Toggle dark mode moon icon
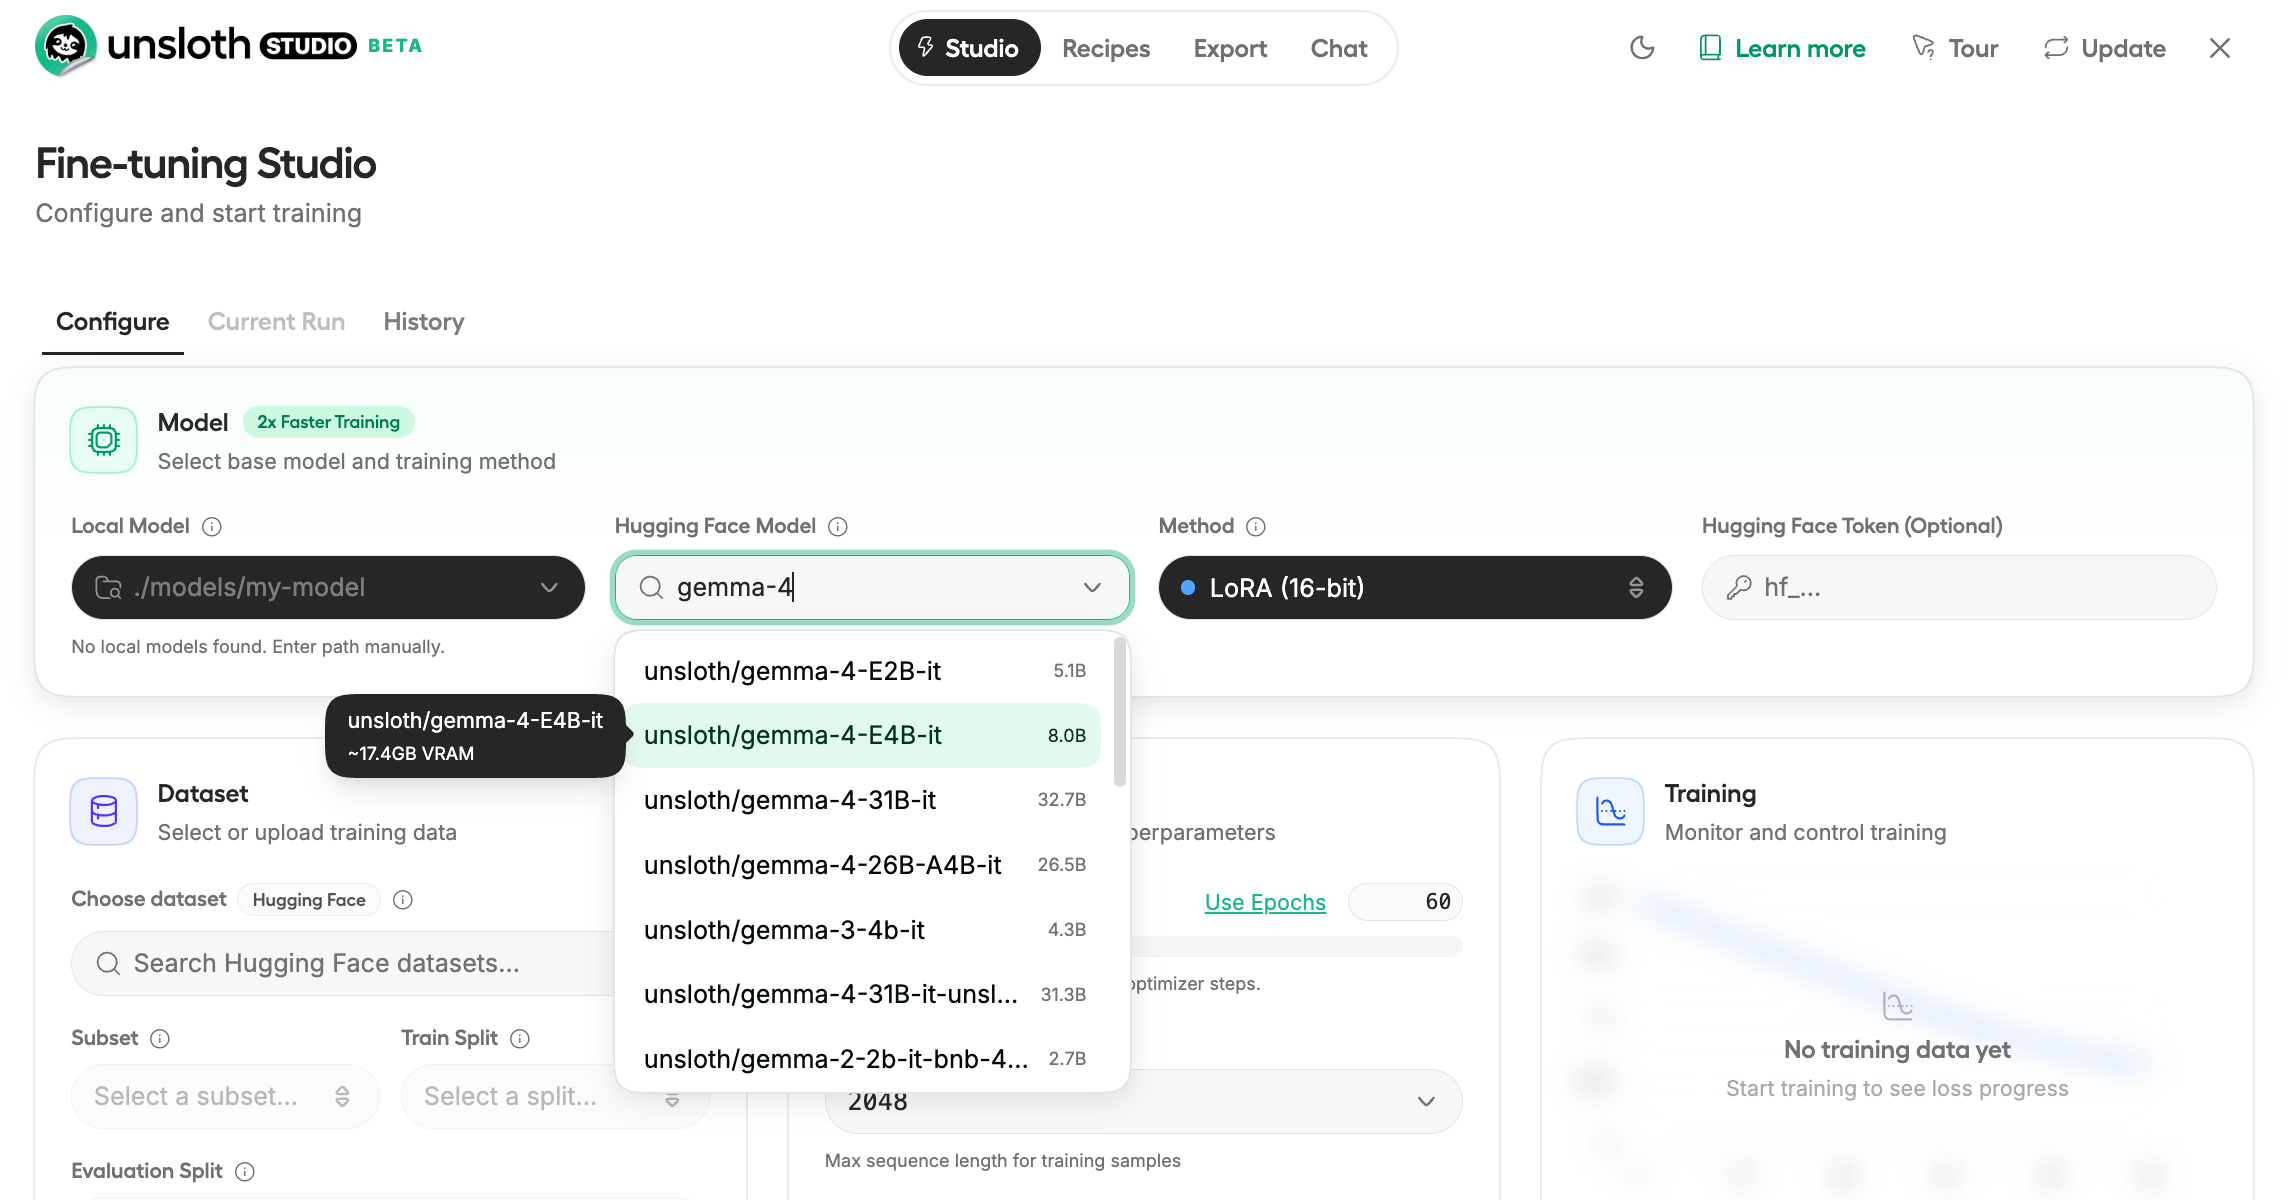 (x=1642, y=48)
